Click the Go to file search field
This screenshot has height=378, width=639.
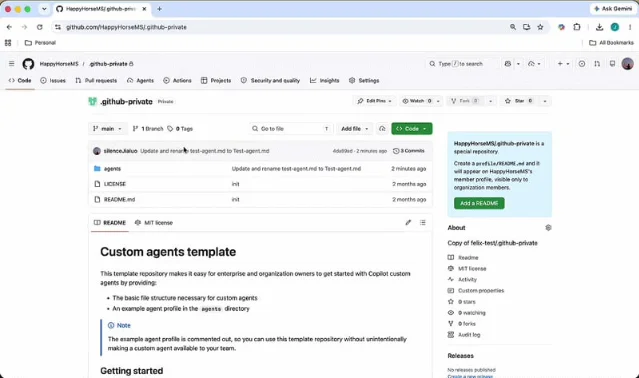[x=291, y=129]
